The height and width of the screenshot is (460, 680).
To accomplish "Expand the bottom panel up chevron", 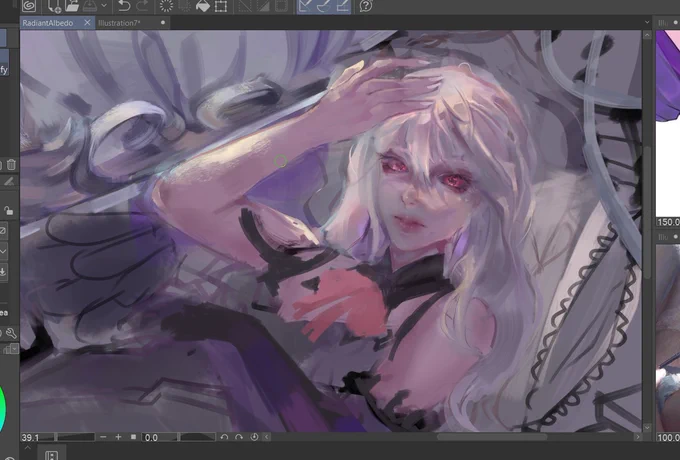I will [x=27, y=448].
